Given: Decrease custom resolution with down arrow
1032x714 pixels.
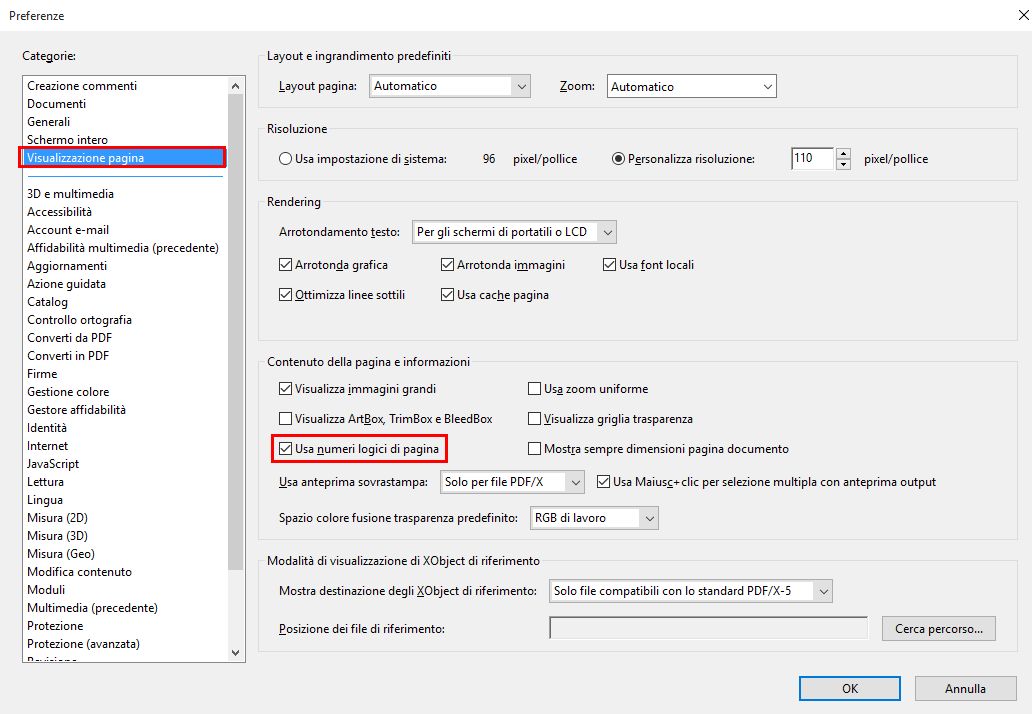Looking at the screenshot, I should coord(843,165).
